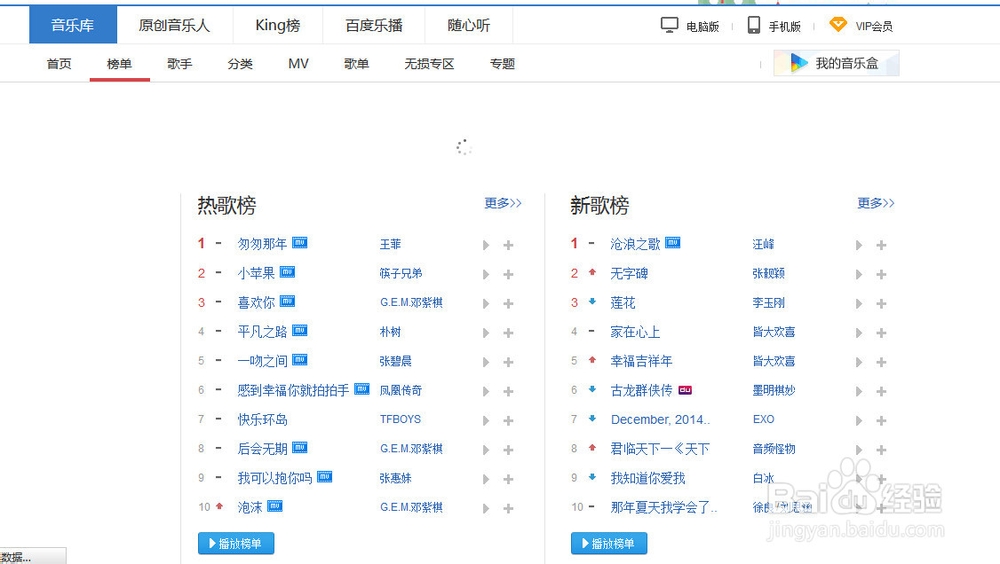Open the 歌手 artists submenu

pos(180,64)
